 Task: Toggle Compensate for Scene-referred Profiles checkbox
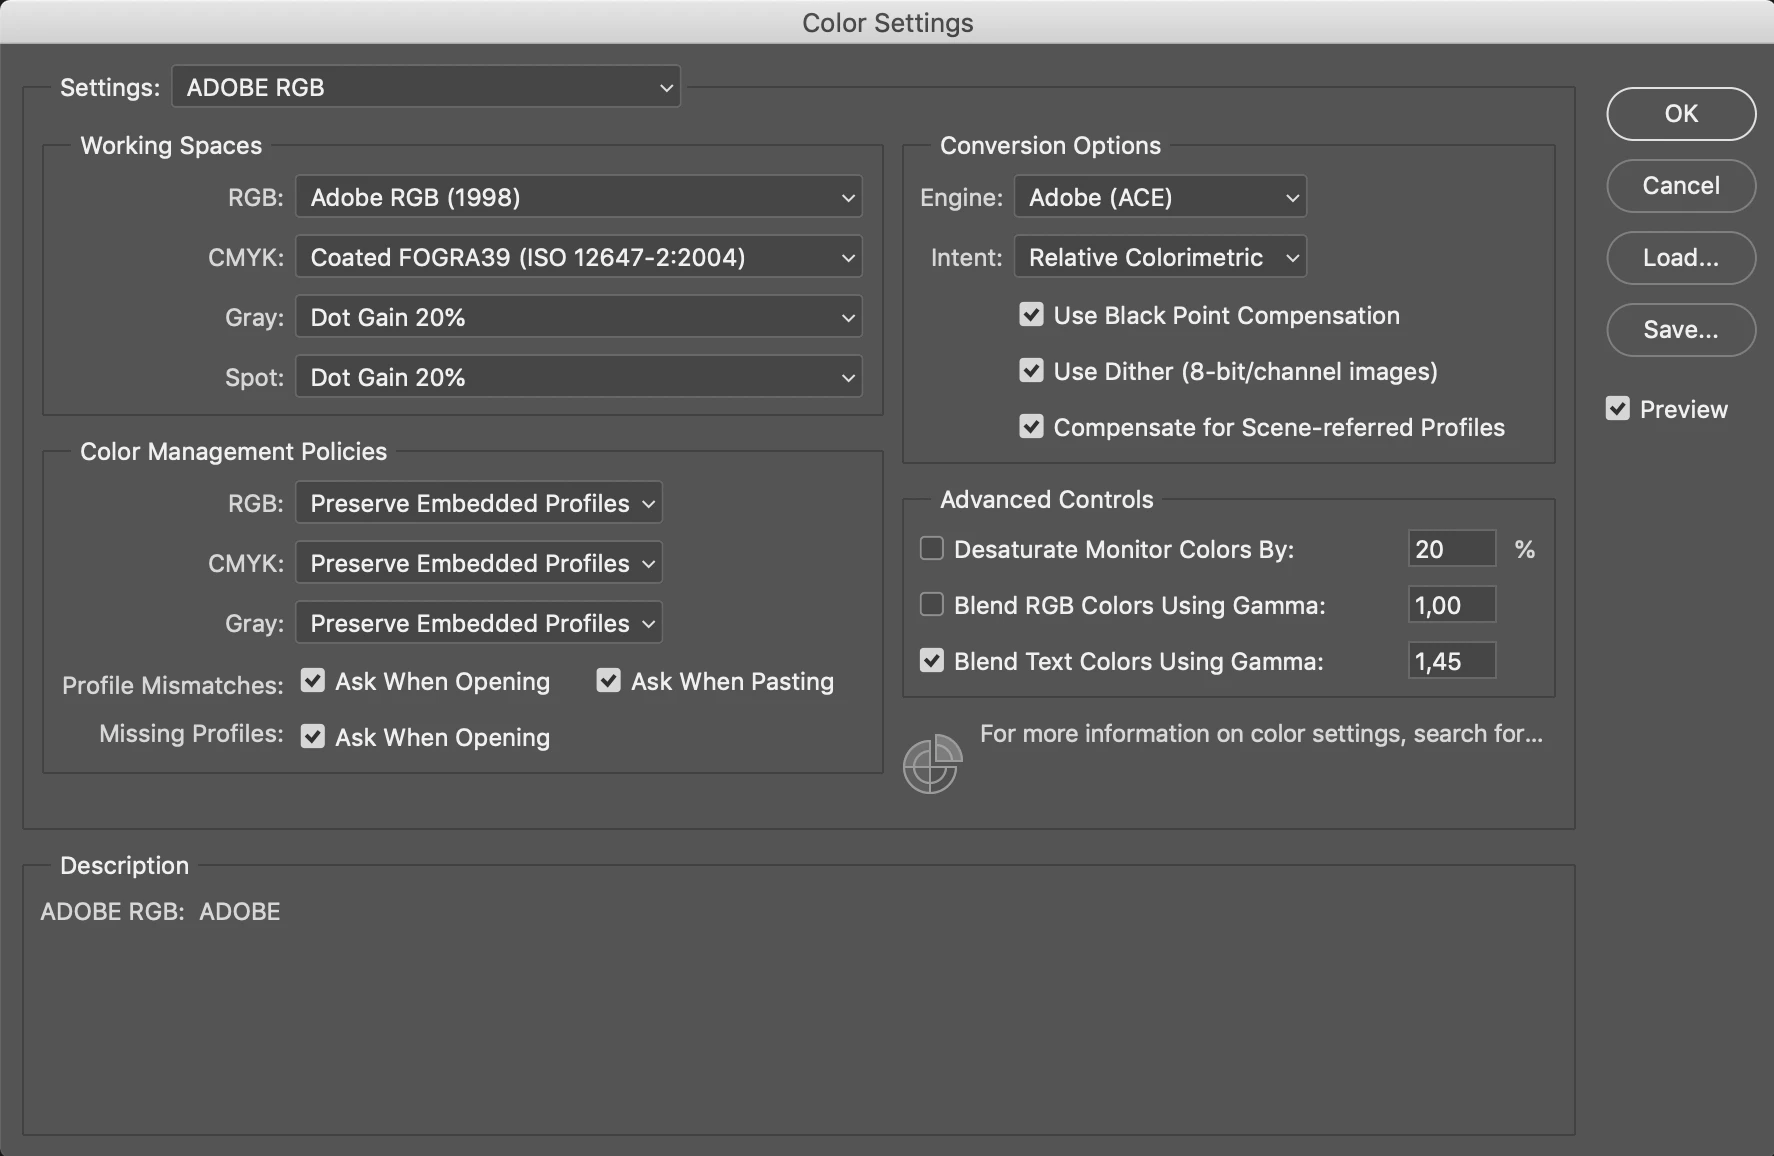click(x=1031, y=427)
